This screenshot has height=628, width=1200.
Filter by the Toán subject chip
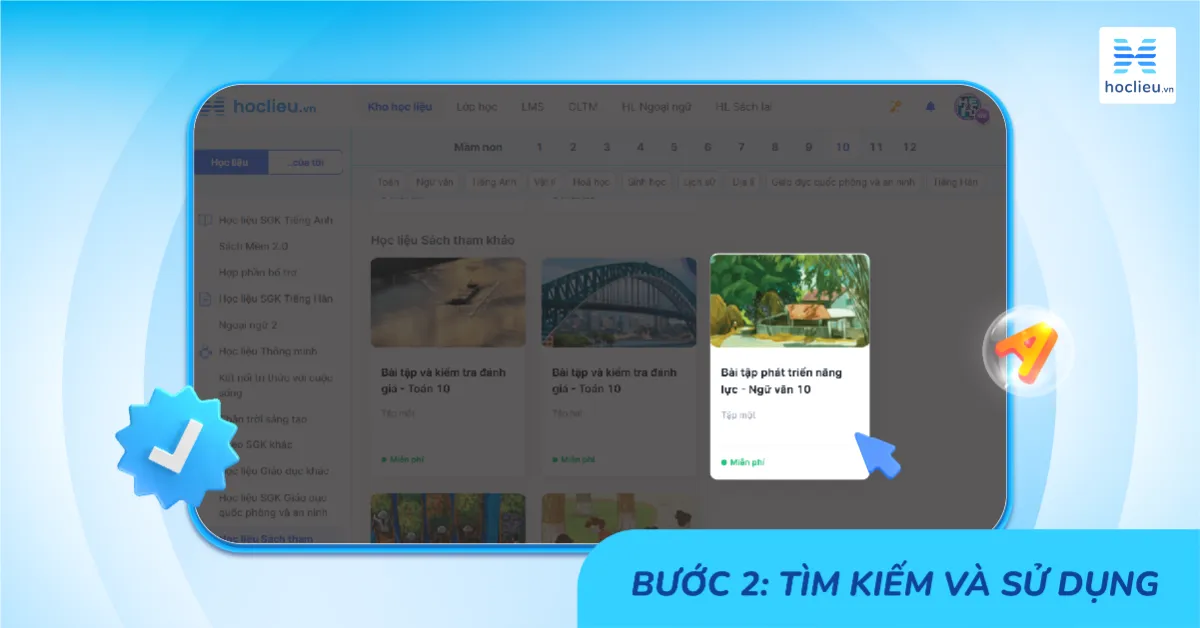(389, 183)
